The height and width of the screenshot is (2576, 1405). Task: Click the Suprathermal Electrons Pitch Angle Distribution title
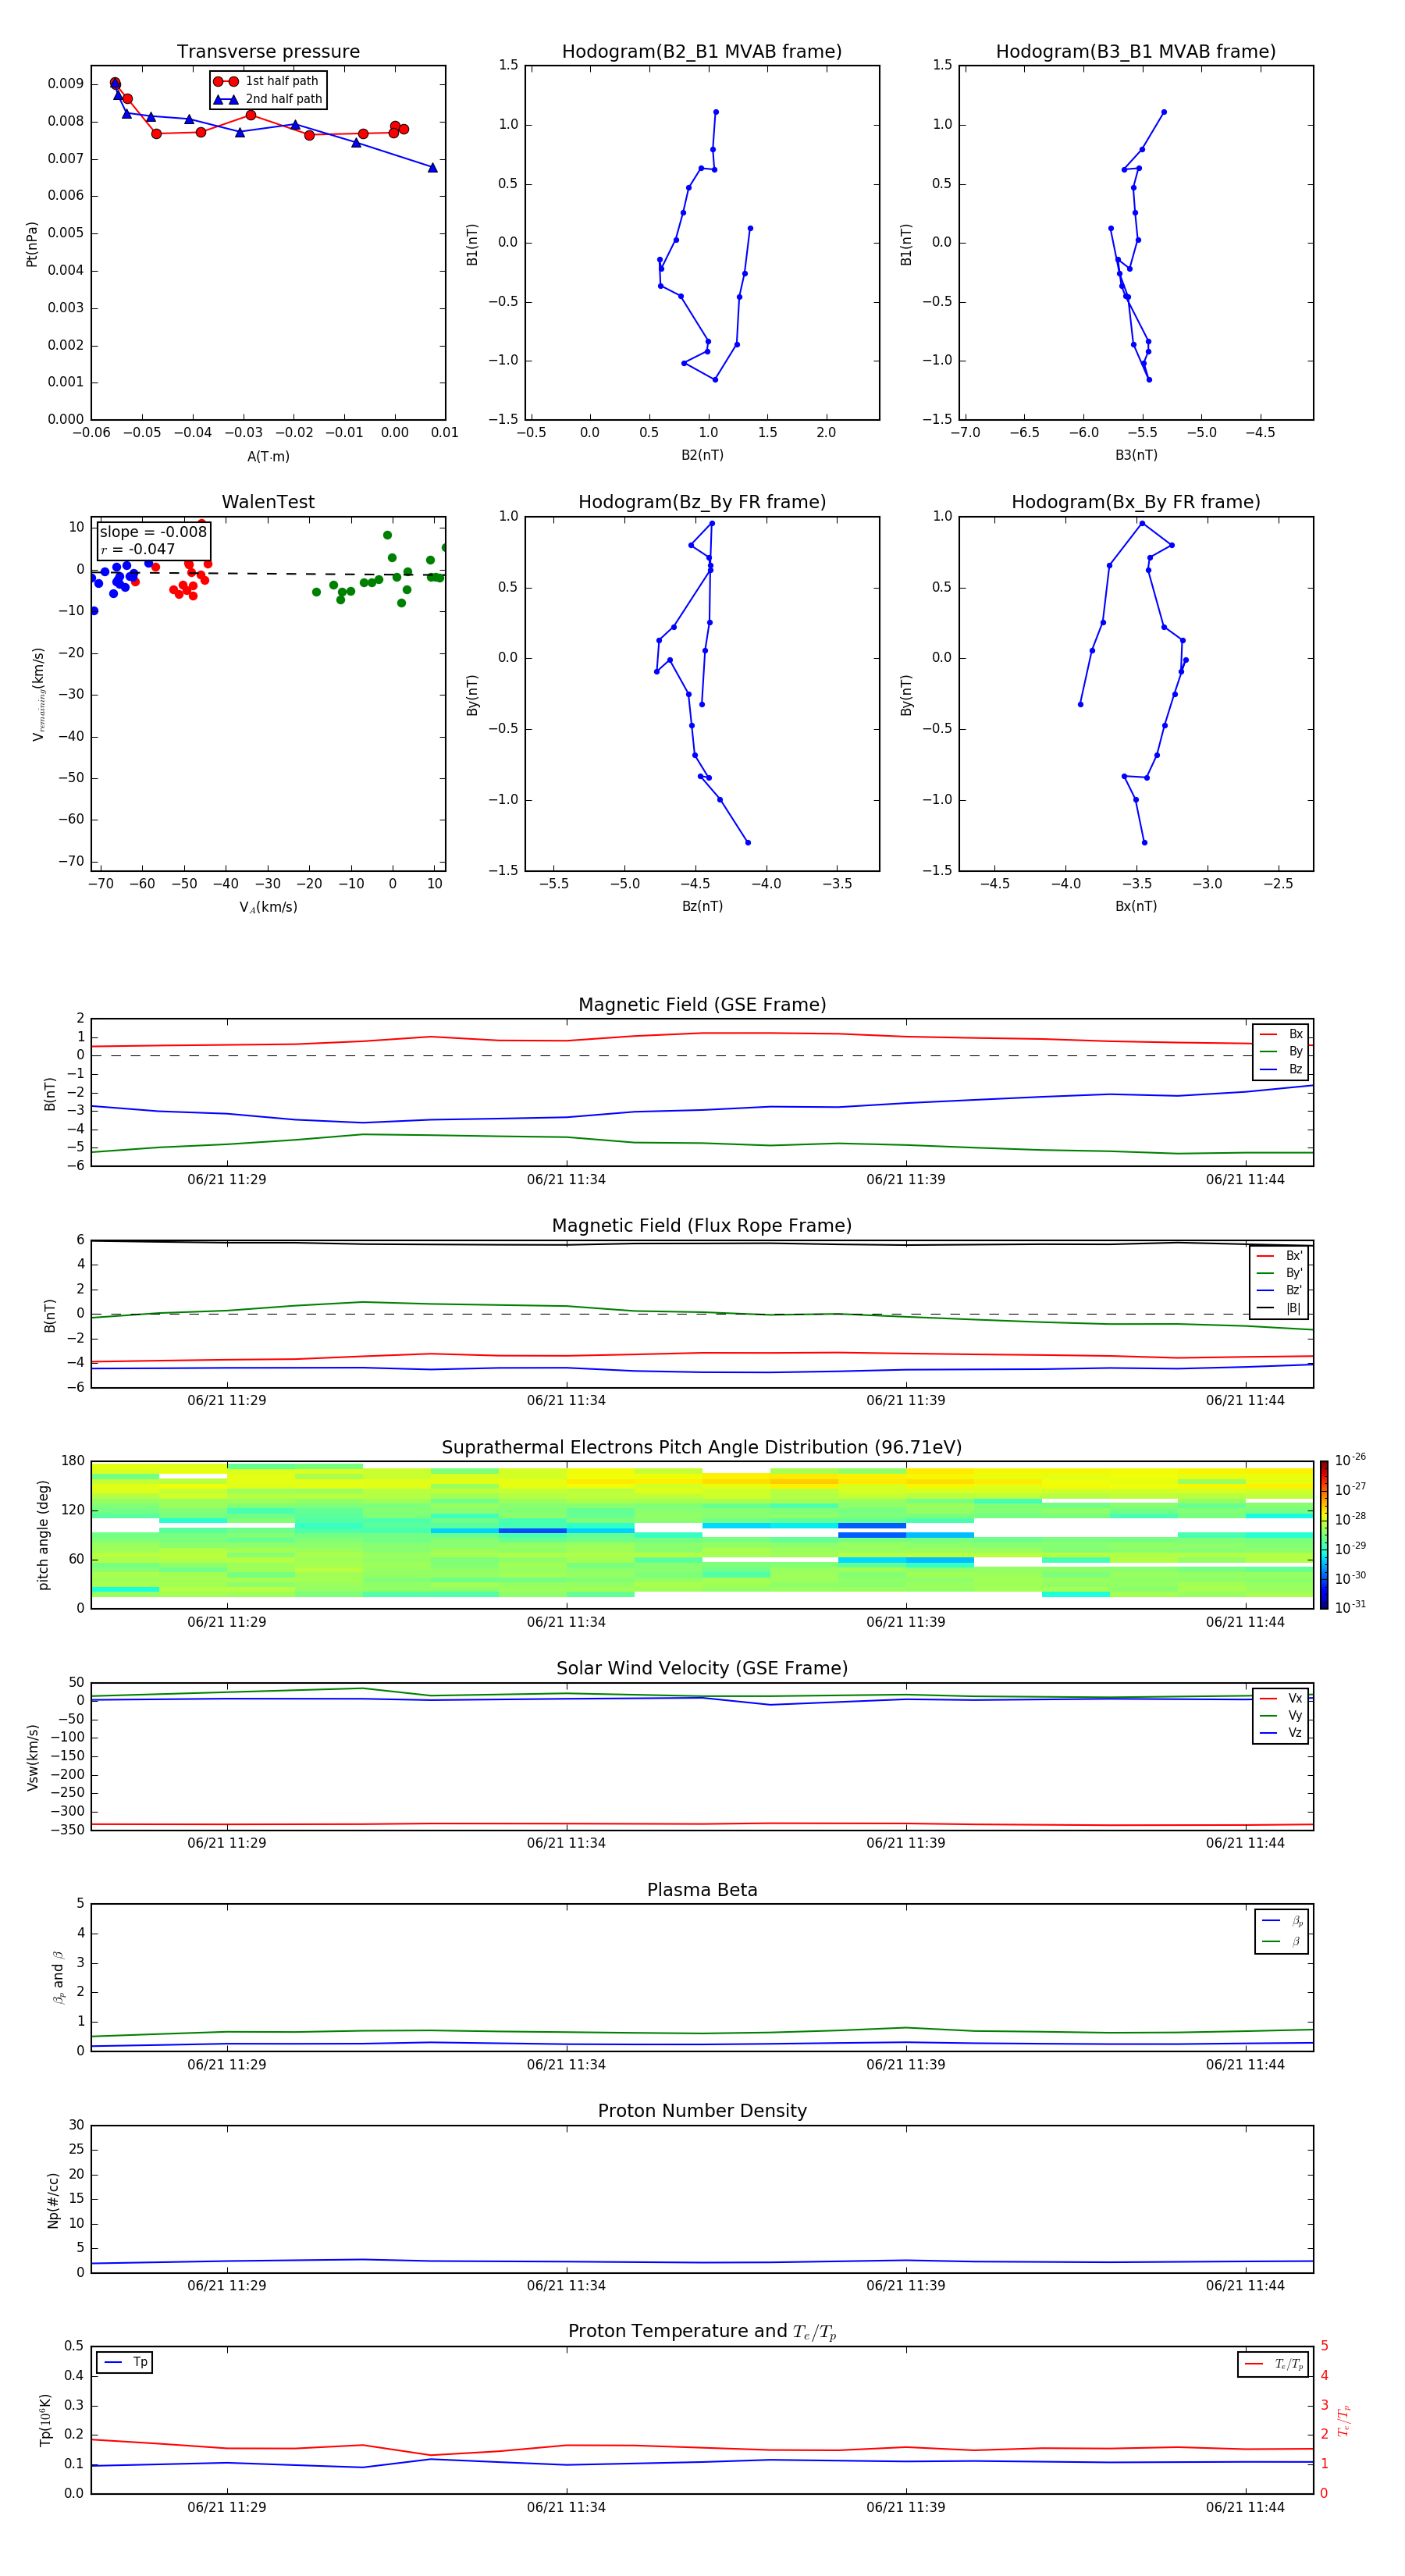pyautogui.click(x=702, y=1448)
